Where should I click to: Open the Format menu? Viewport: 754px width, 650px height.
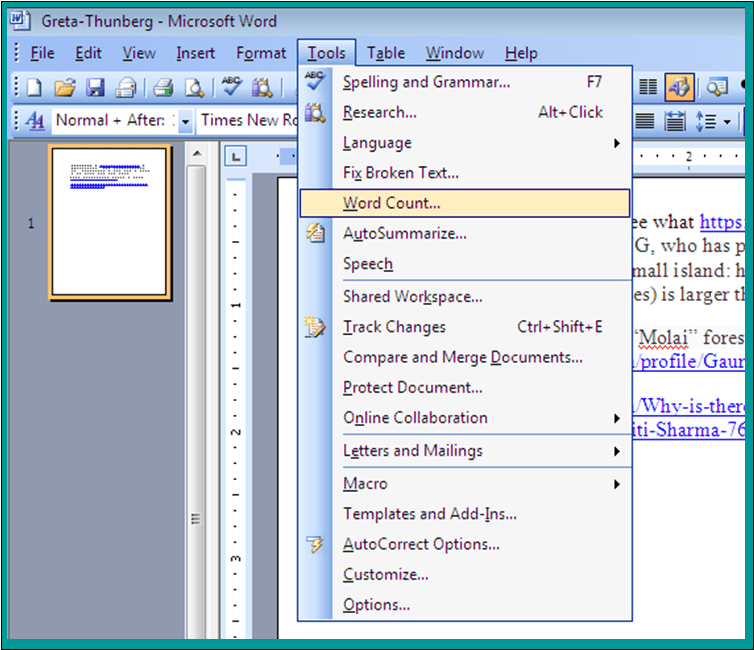point(261,53)
